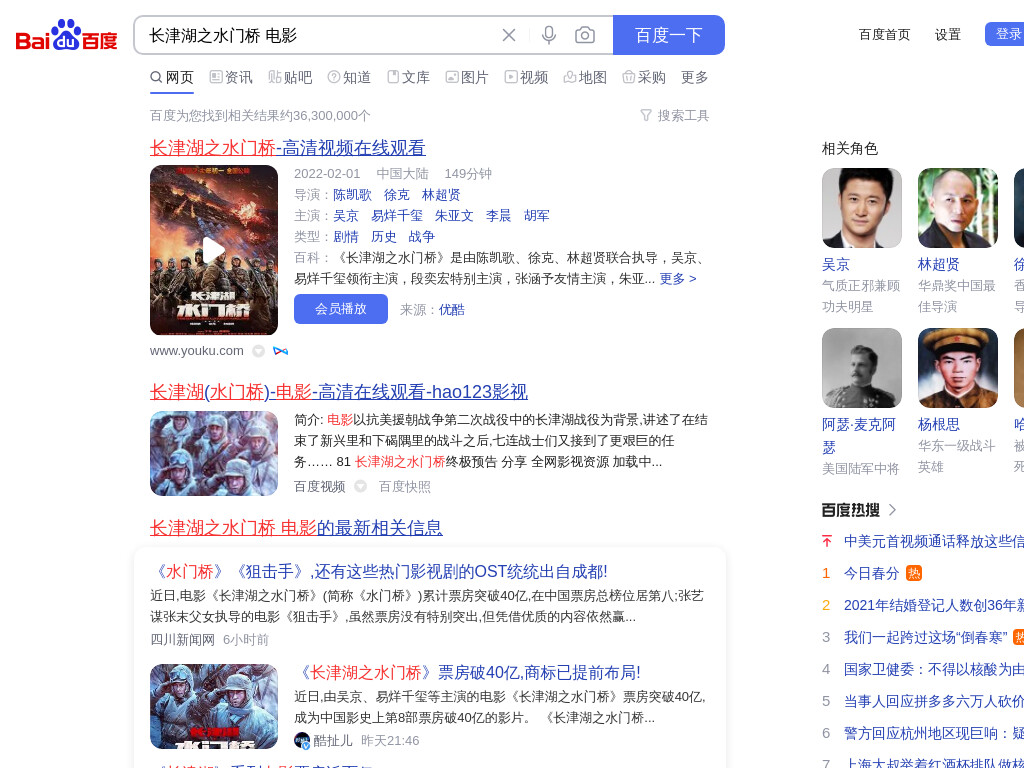Screen dimensions: 1024x768
Task: Open the pinned 中美元首视频通话 hot search
Action: [x=934, y=541]
